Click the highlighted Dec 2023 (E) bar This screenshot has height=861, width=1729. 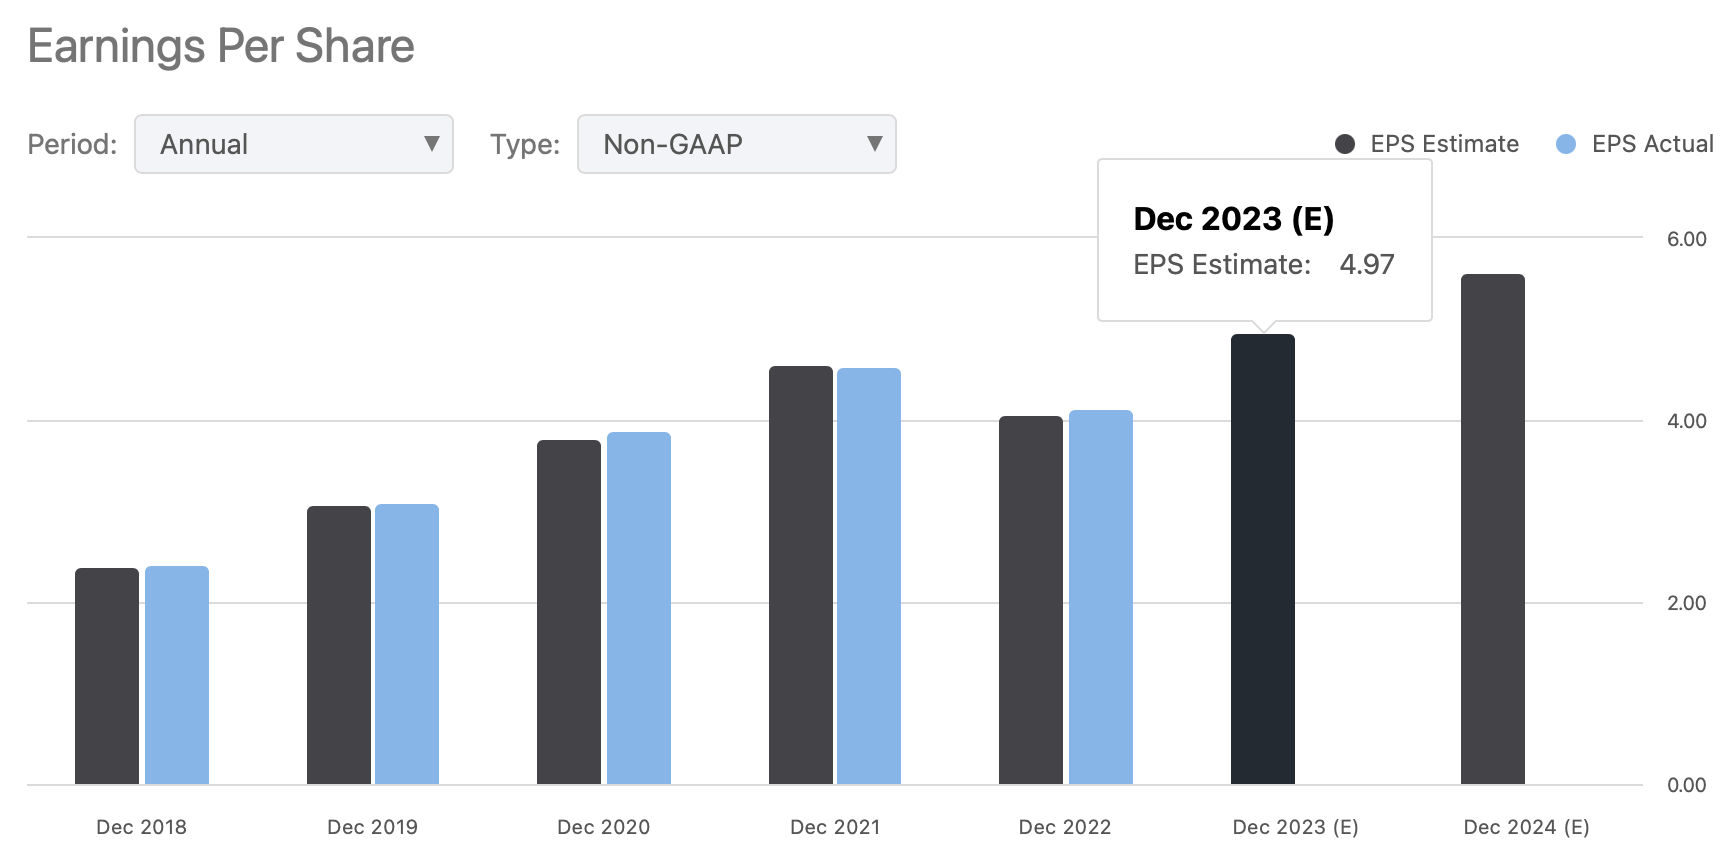tap(1263, 559)
